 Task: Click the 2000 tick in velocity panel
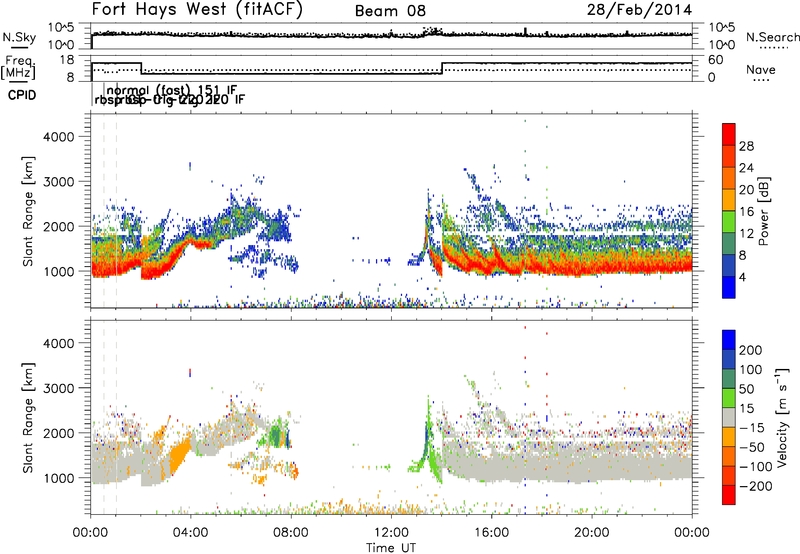(58, 433)
